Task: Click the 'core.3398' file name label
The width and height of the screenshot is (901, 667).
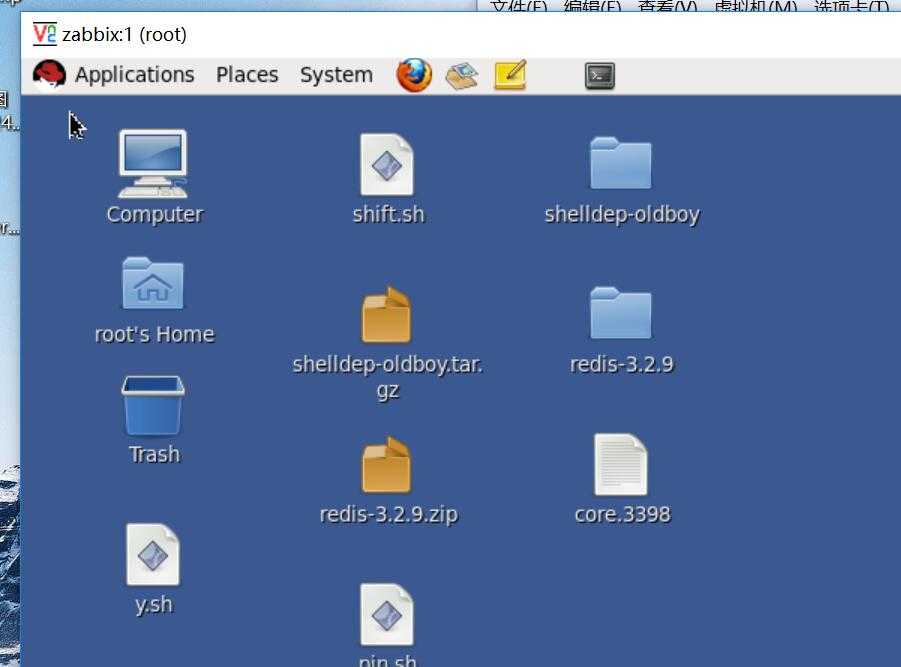Action: 622,514
